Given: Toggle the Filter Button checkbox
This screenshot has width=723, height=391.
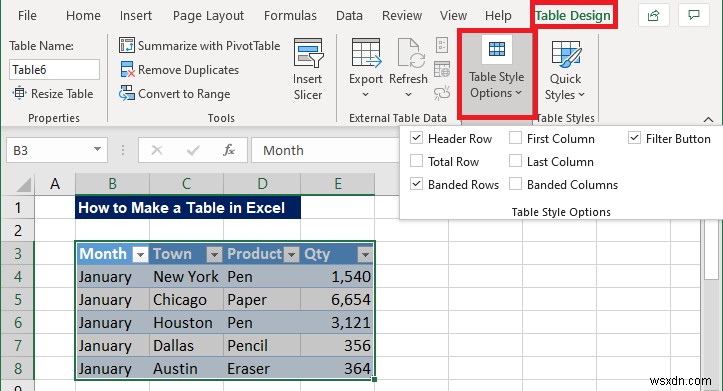Looking at the screenshot, I should [x=634, y=137].
